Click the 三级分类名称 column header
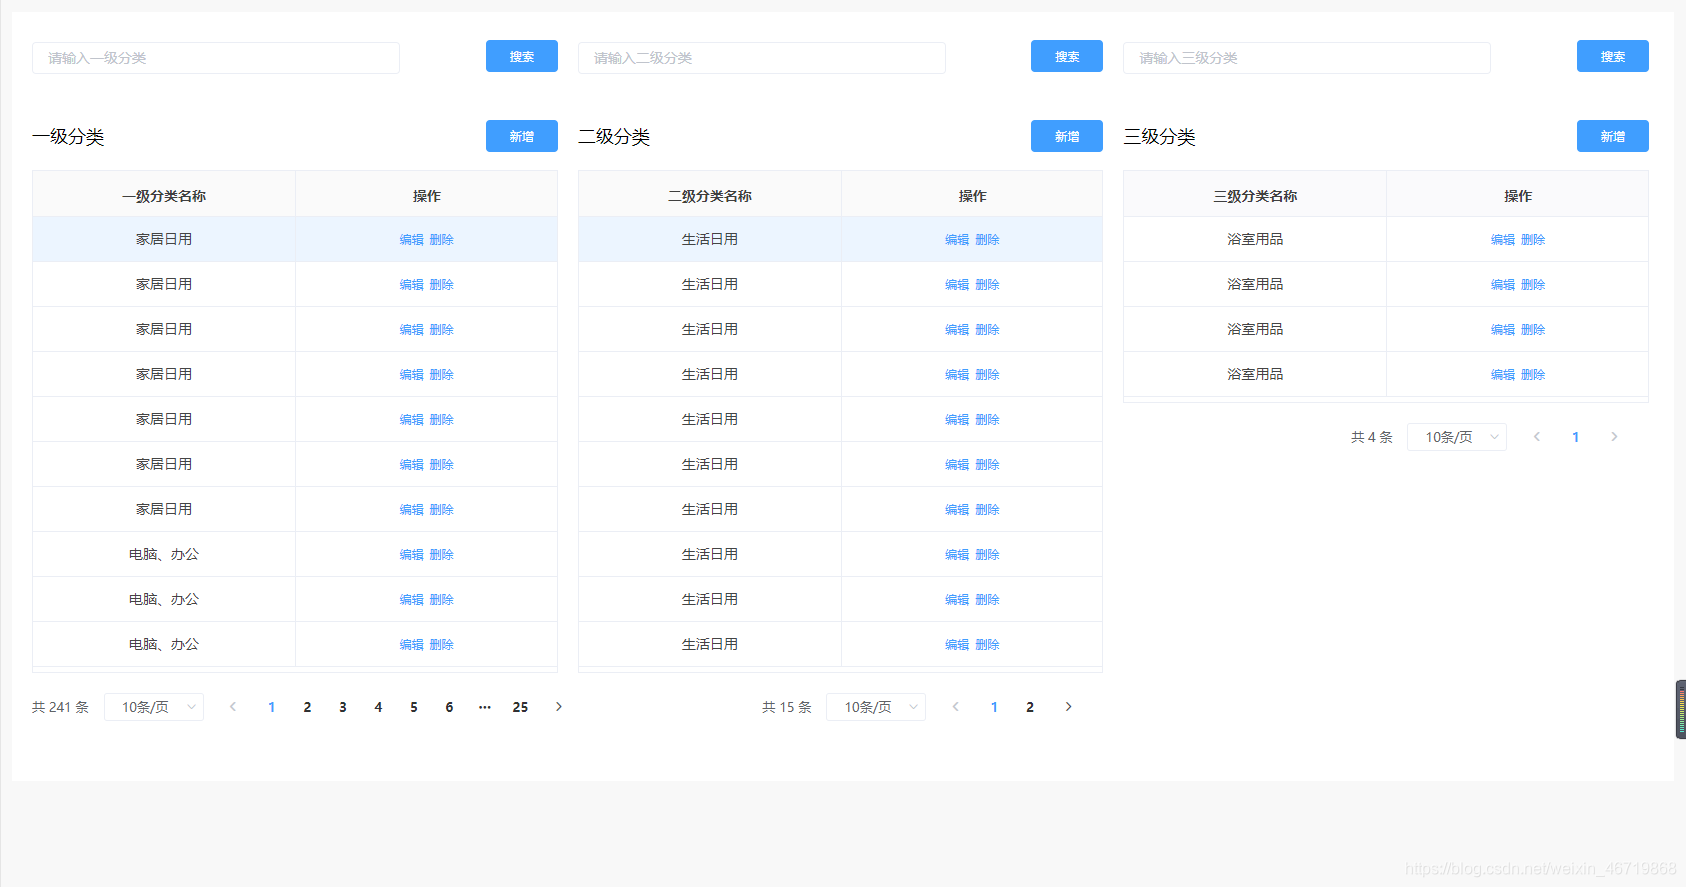This screenshot has width=1686, height=887. (1255, 196)
